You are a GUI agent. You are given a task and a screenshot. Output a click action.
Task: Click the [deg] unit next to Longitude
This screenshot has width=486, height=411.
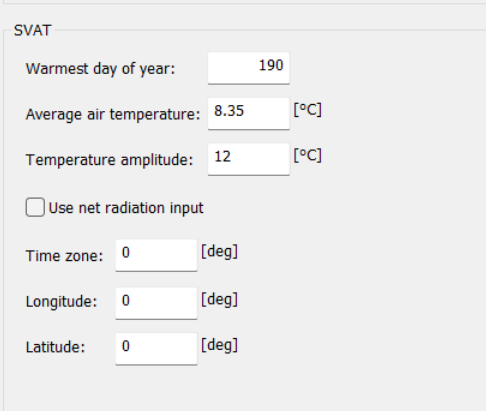click(220, 299)
